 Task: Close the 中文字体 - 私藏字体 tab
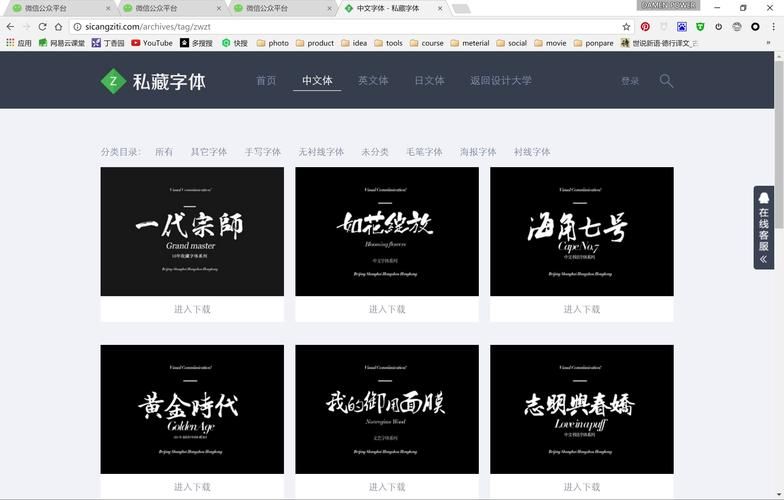pyautogui.click(x=440, y=8)
